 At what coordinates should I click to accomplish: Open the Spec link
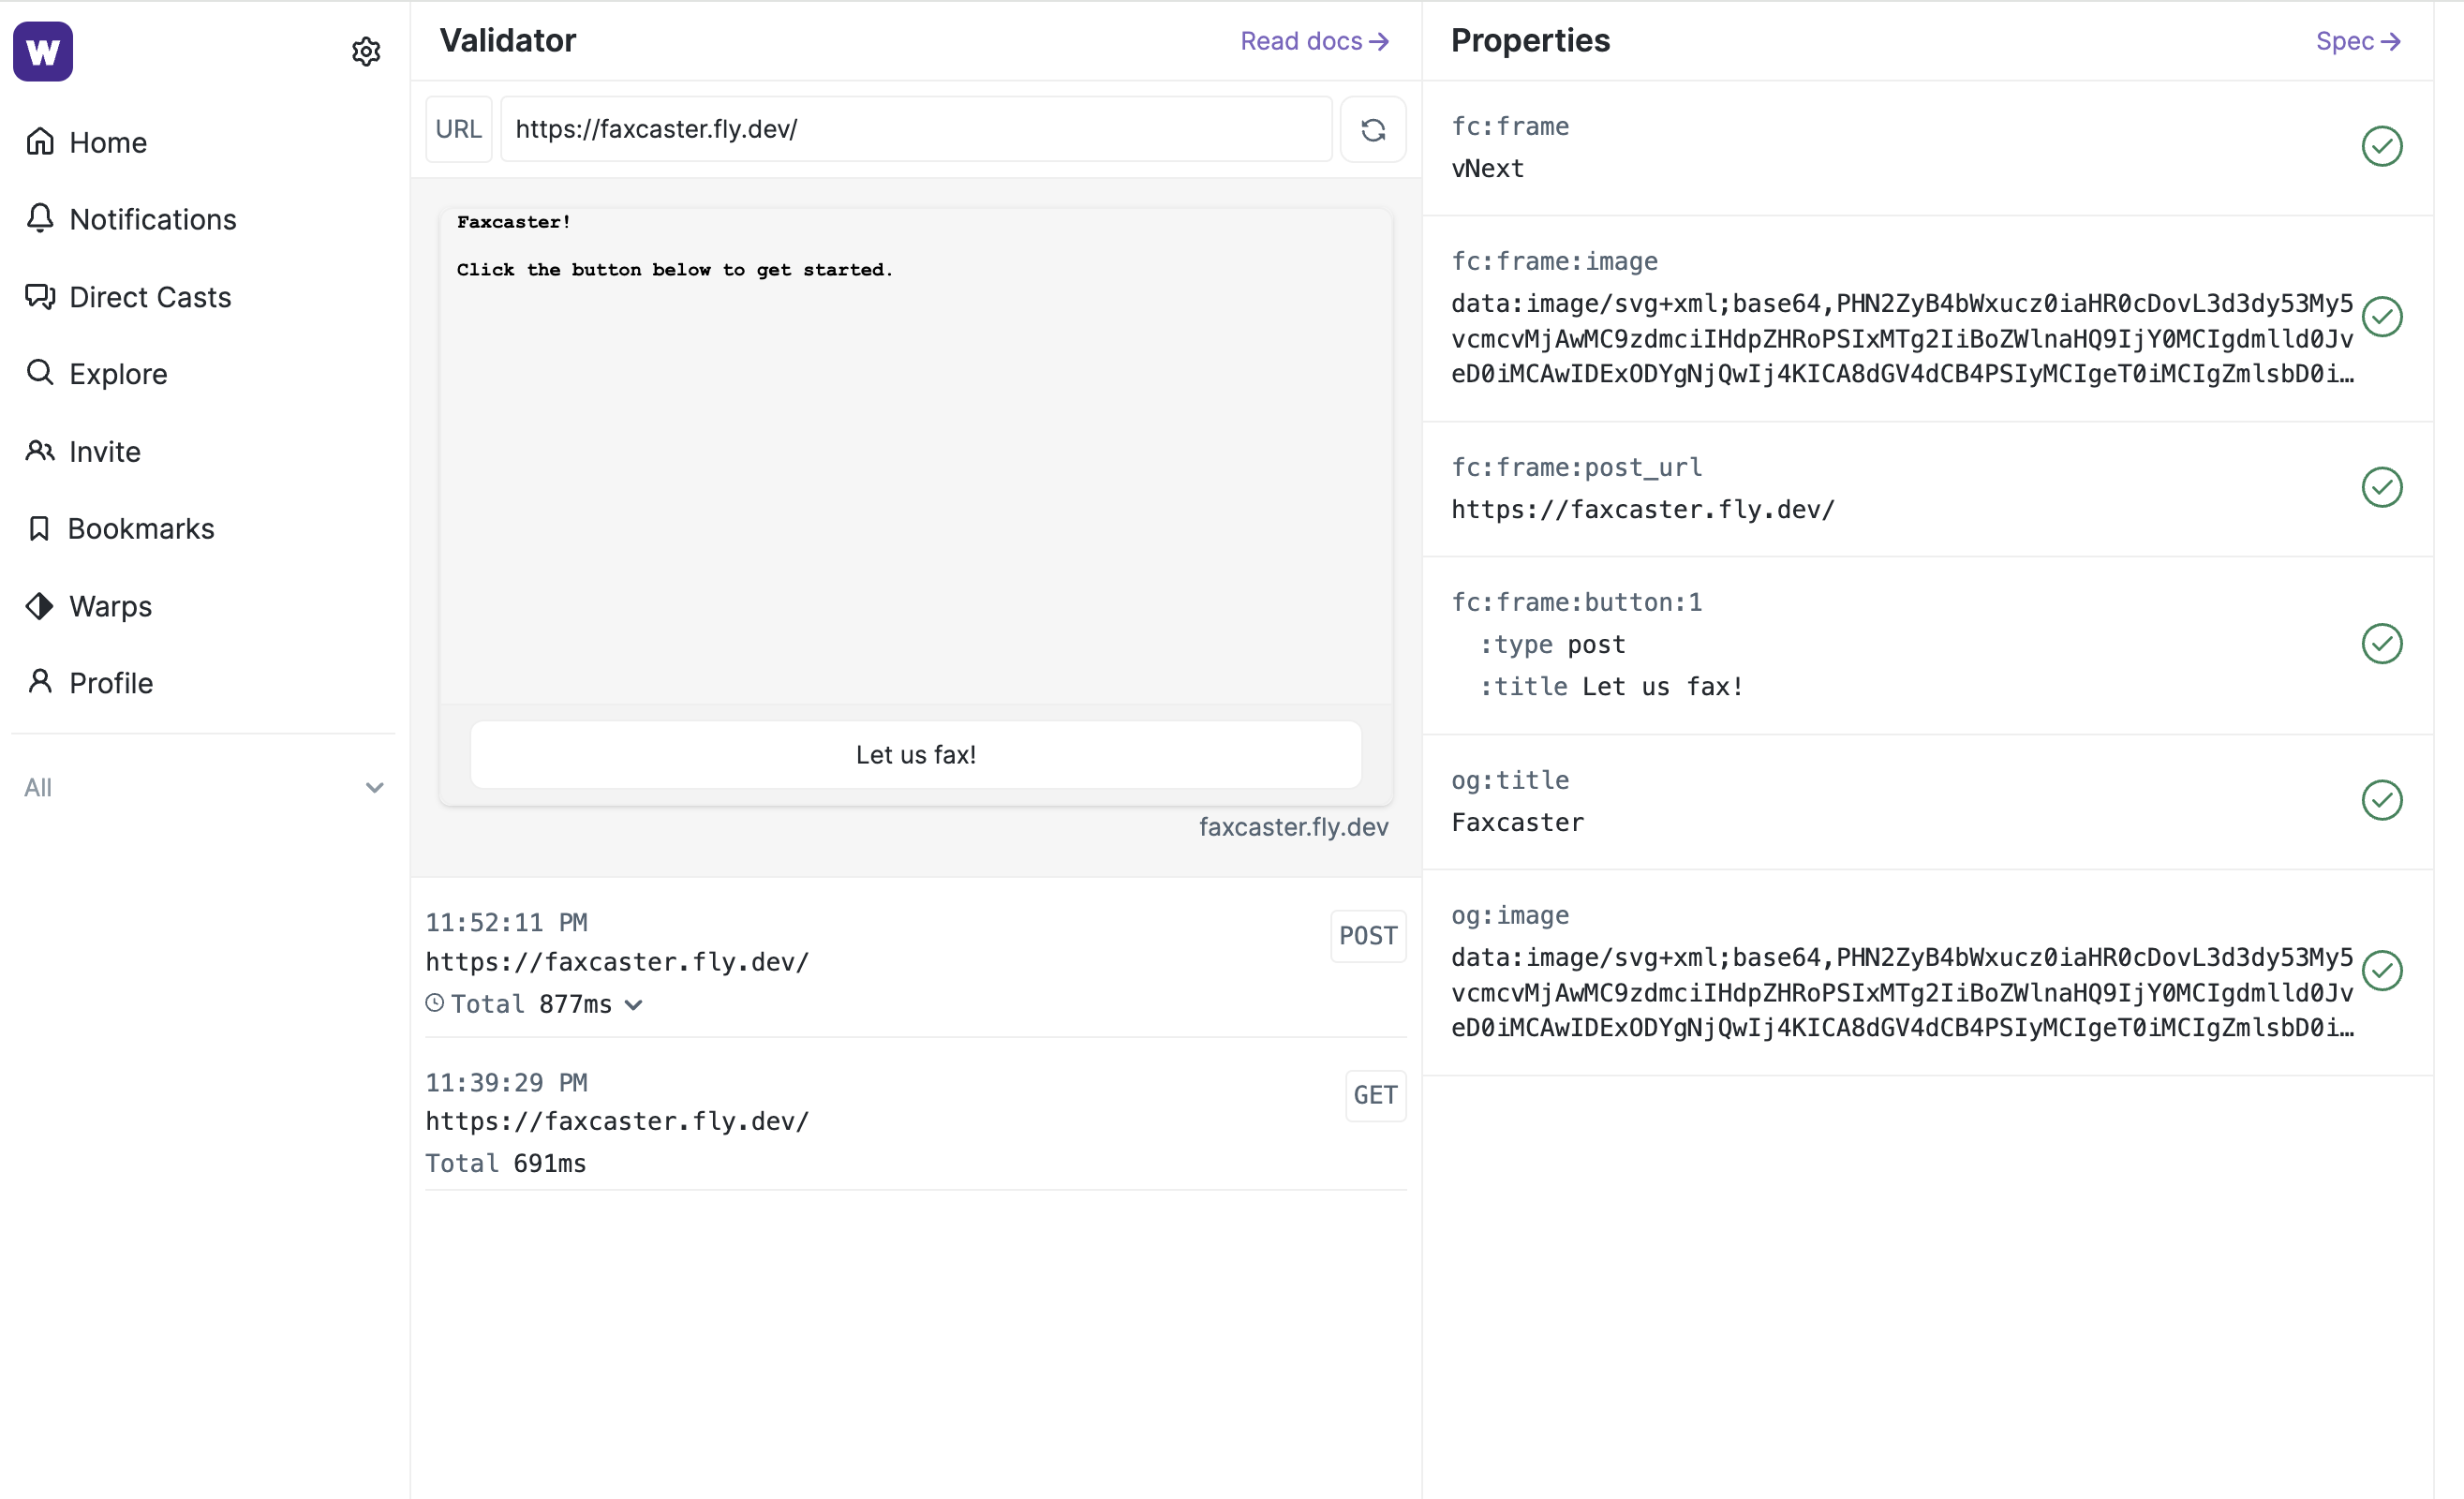(x=2358, y=41)
